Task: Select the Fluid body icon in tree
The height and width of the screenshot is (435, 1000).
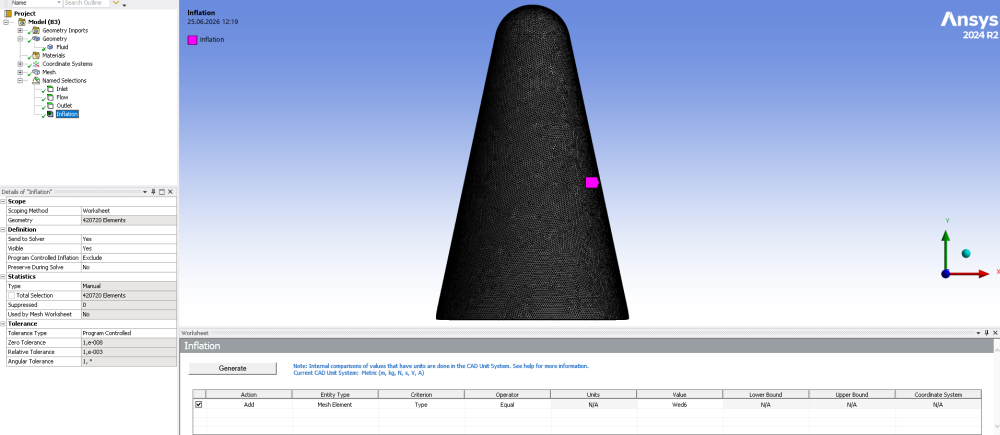Action: point(50,47)
